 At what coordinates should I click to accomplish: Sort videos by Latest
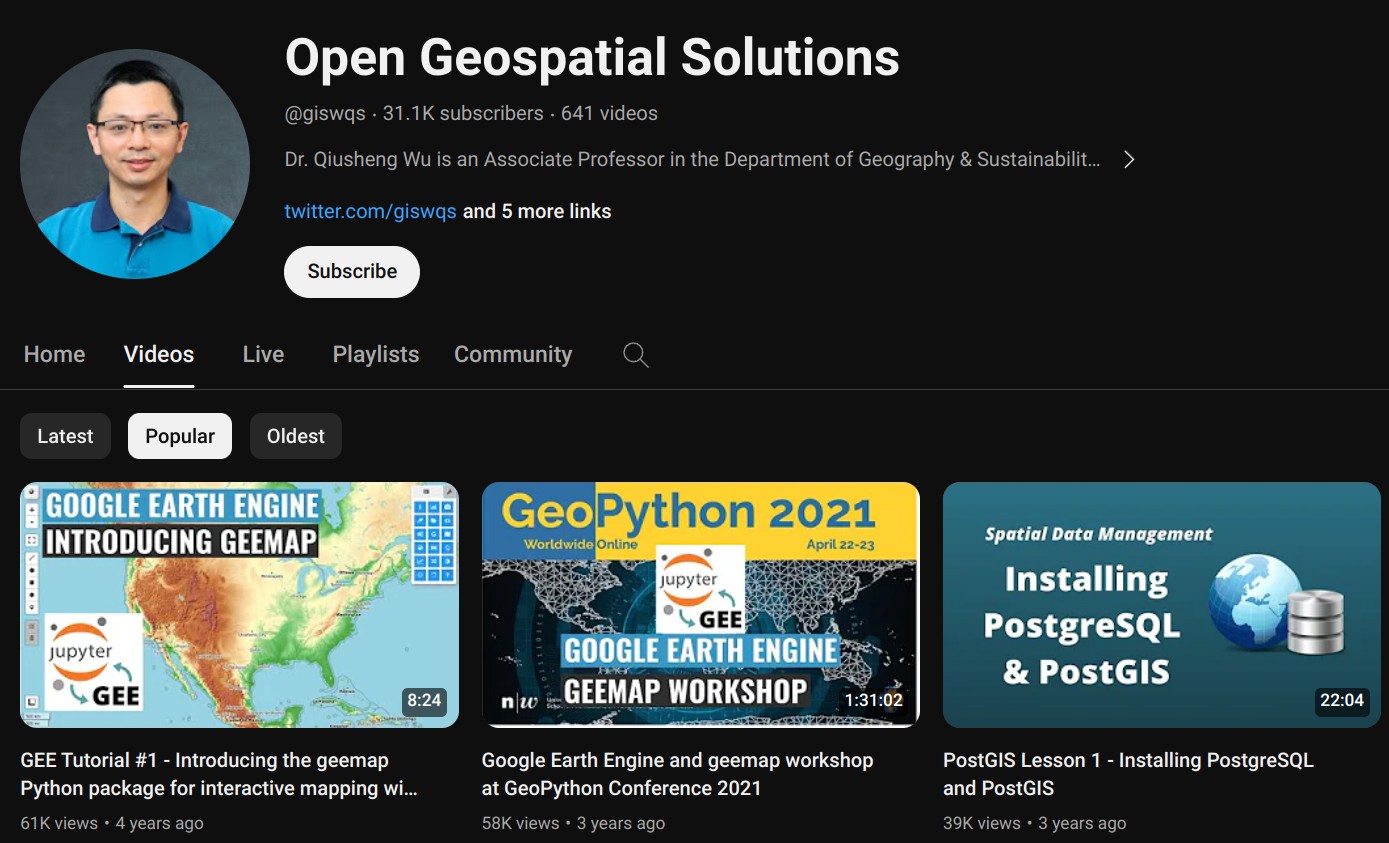[x=65, y=436]
